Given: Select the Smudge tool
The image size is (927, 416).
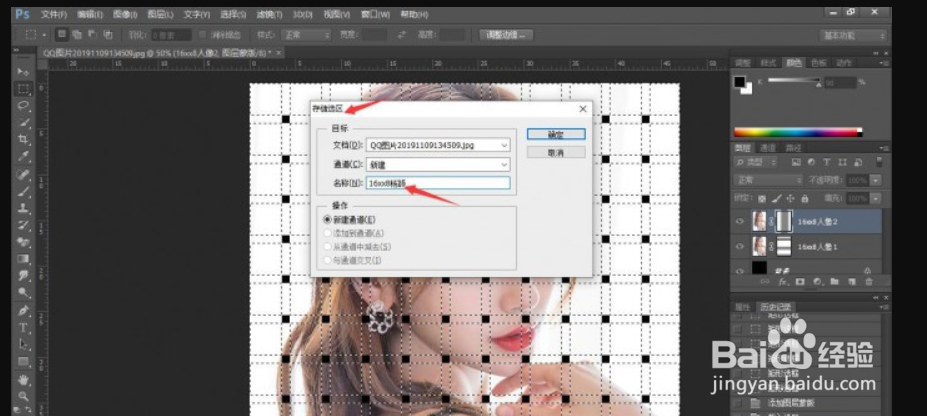Looking at the screenshot, I should (23, 275).
